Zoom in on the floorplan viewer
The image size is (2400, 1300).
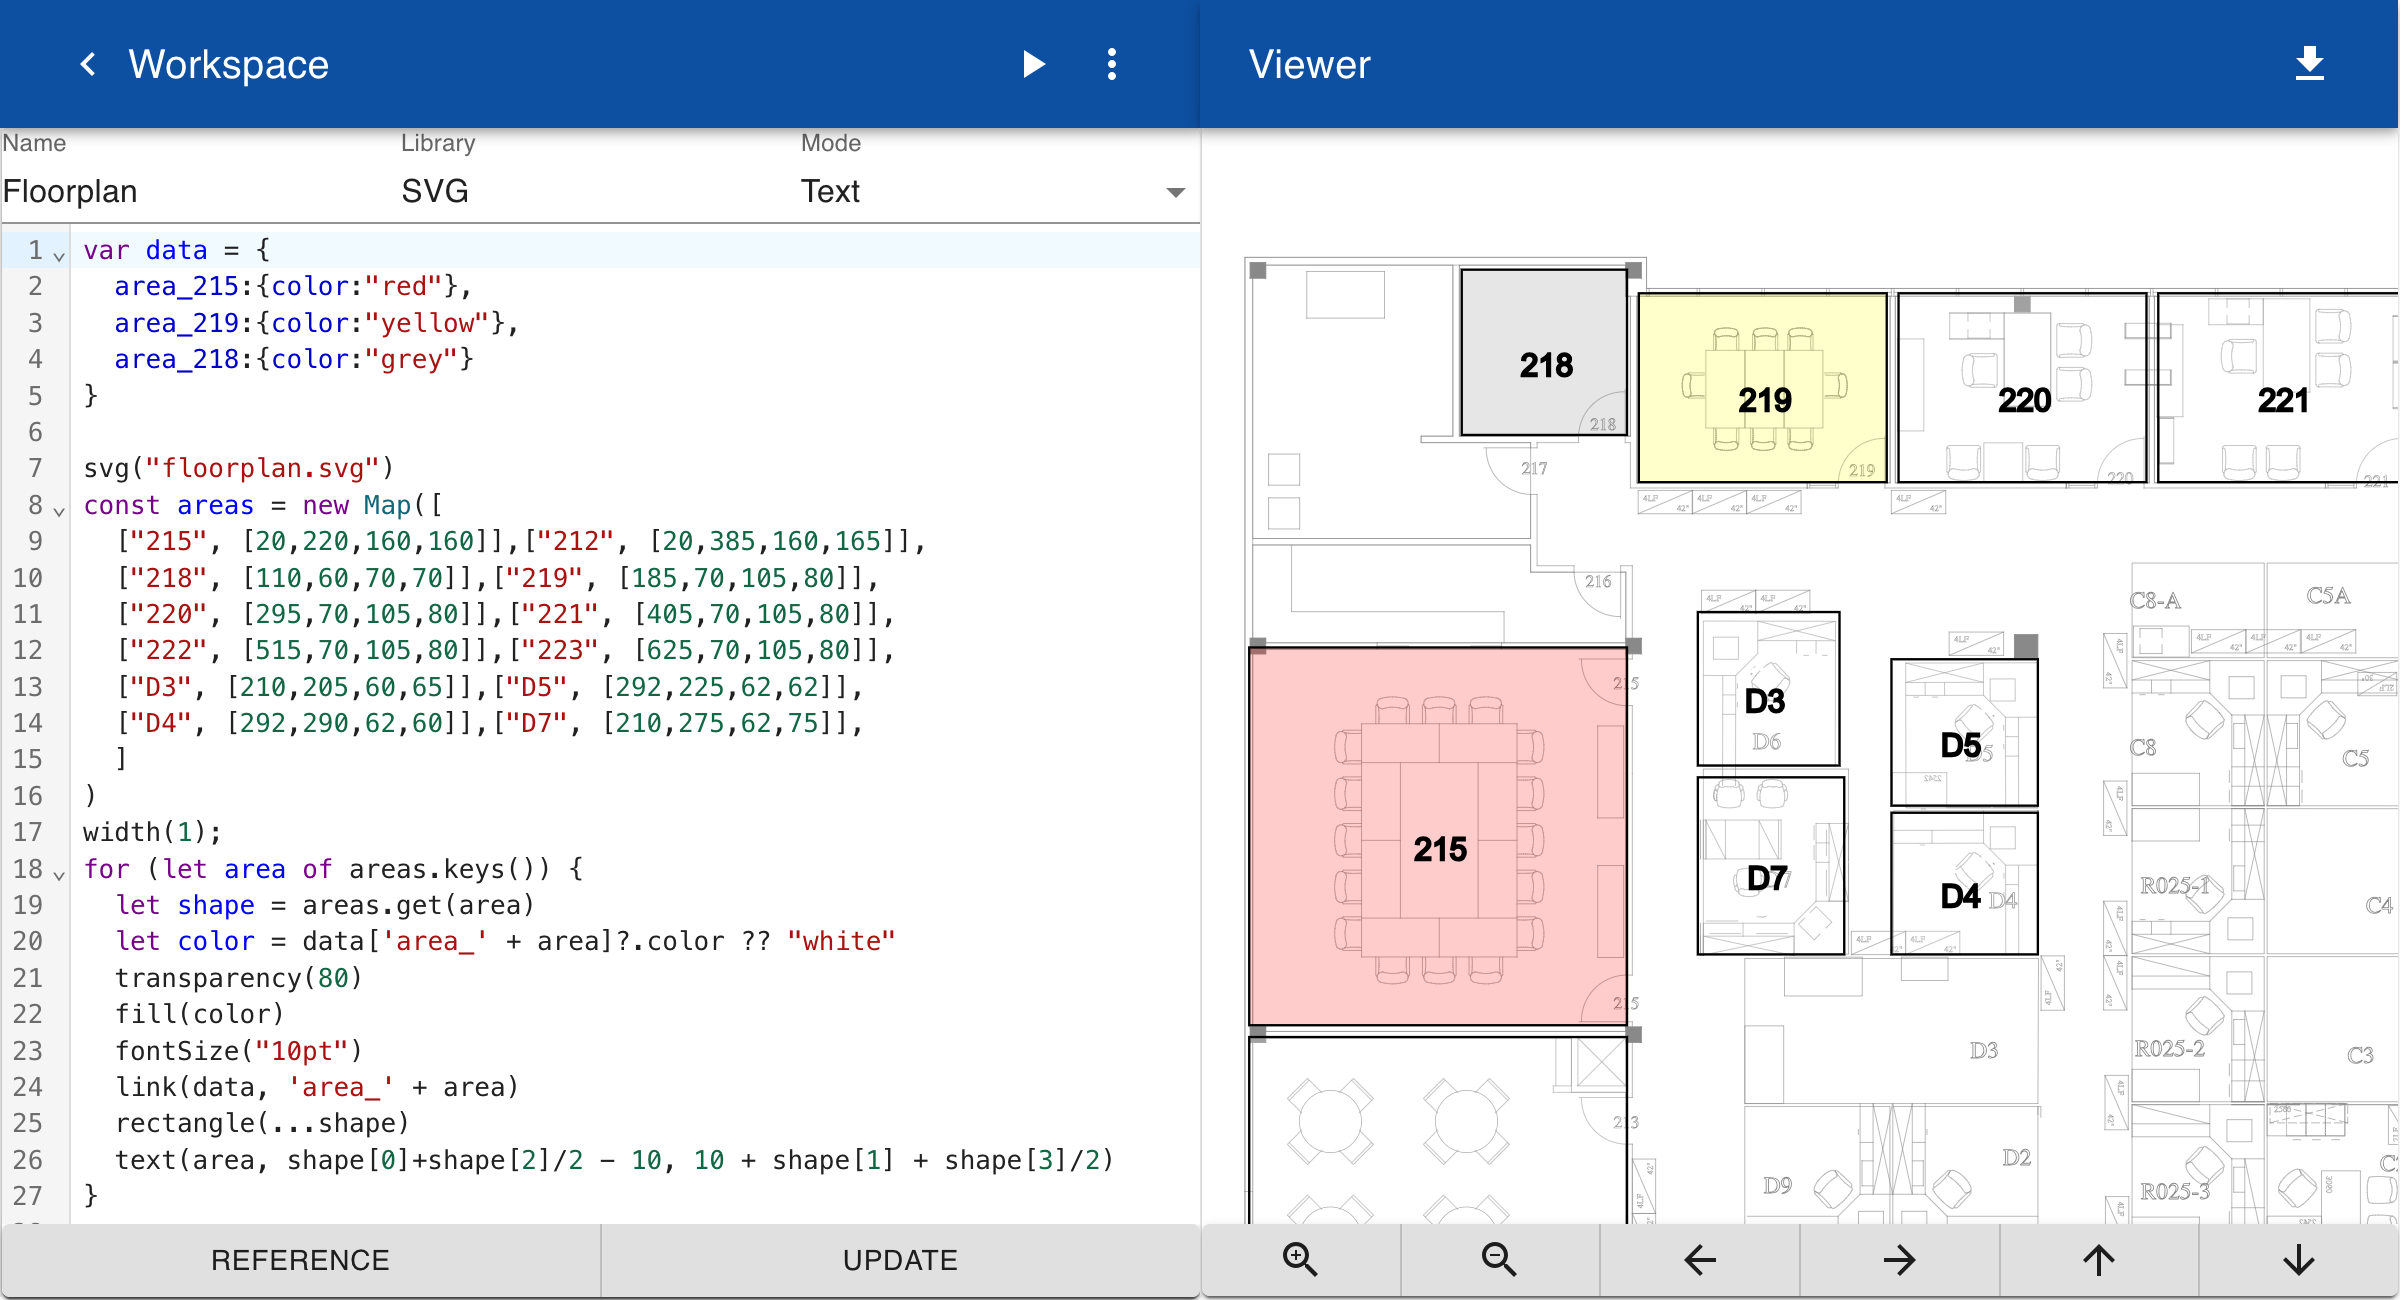click(1300, 1260)
